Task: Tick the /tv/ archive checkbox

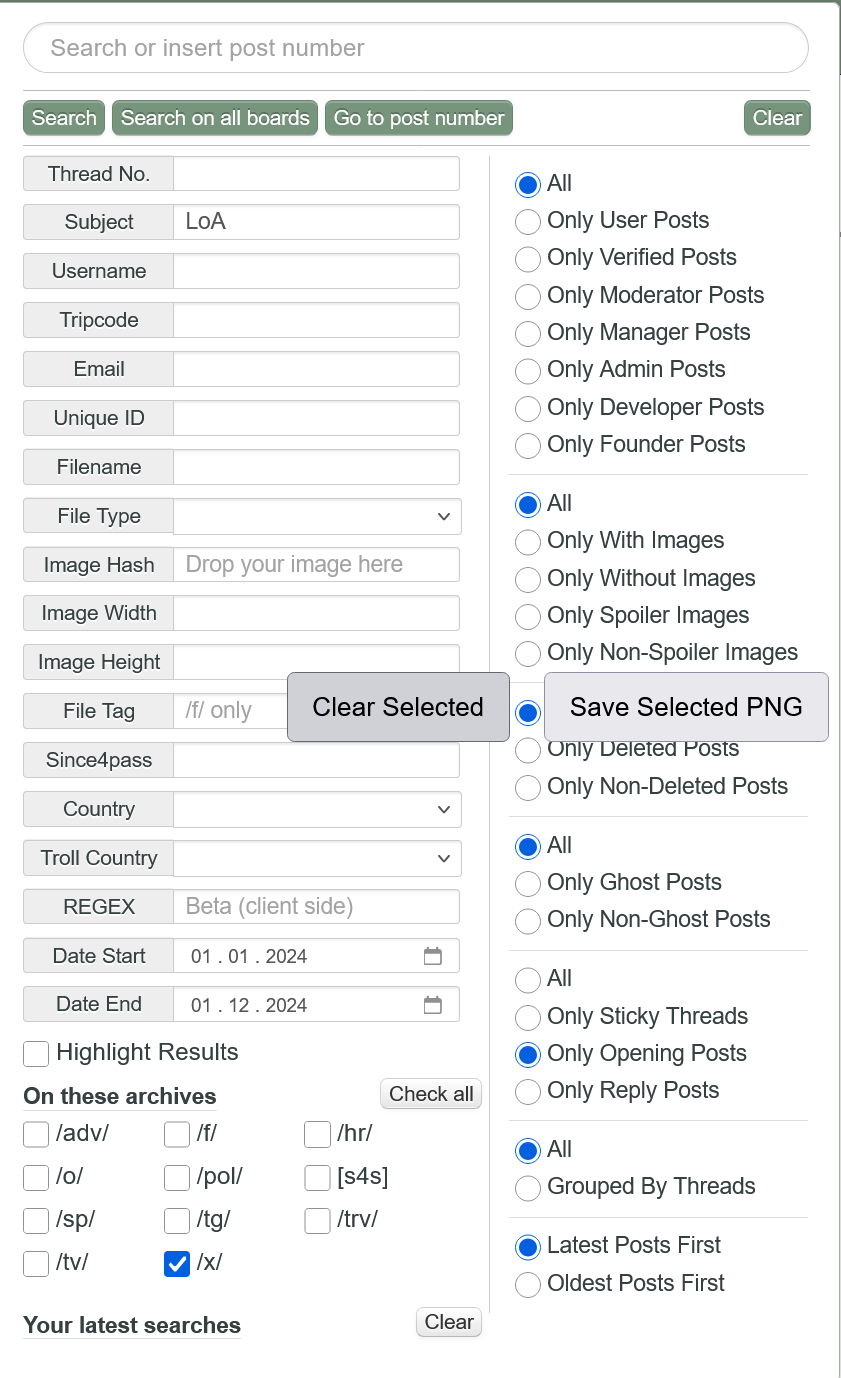Action: (36, 1264)
